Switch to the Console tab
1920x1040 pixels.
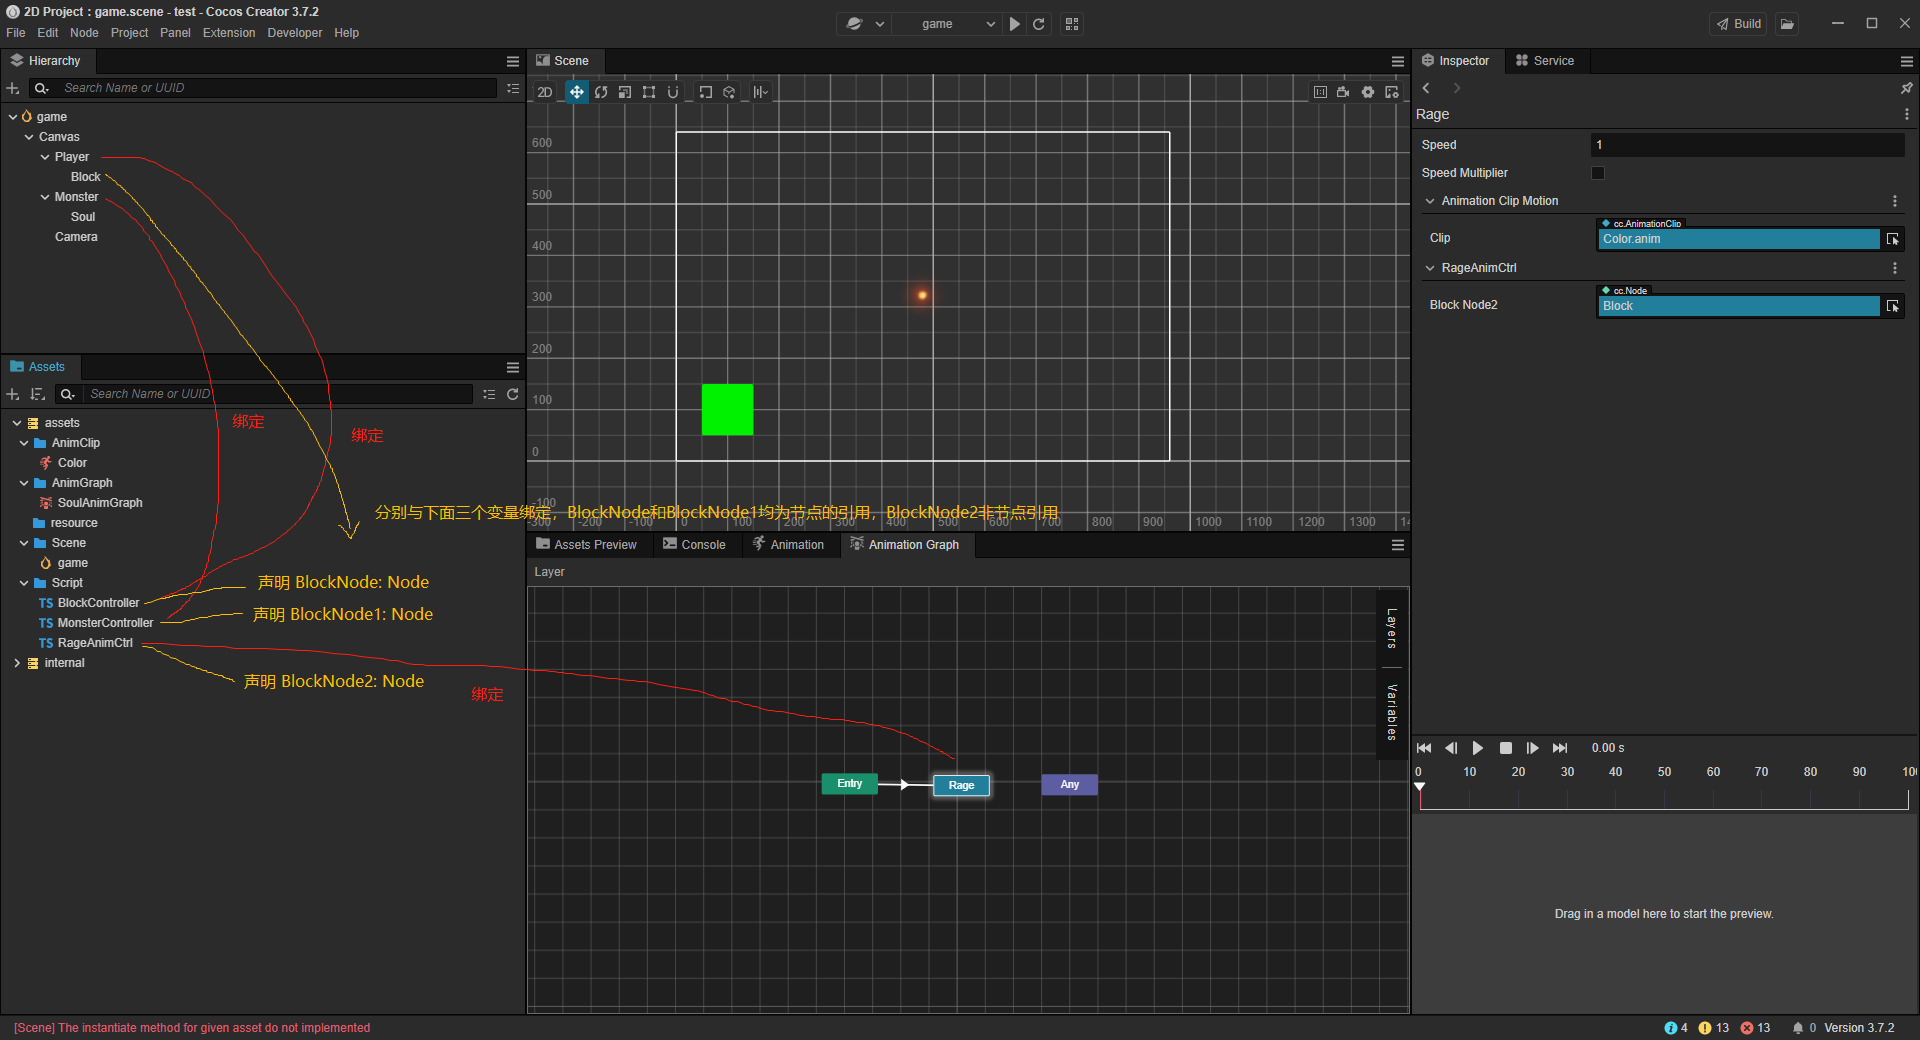(x=694, y=545)
